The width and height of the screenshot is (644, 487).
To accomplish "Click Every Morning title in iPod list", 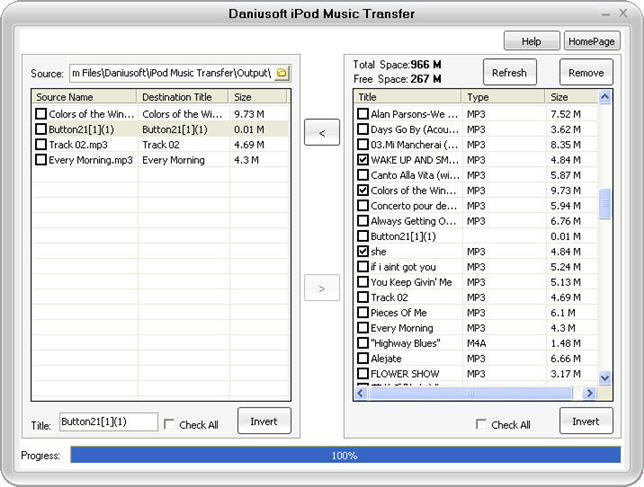I will pyautogui.click(x=402, y=328).
